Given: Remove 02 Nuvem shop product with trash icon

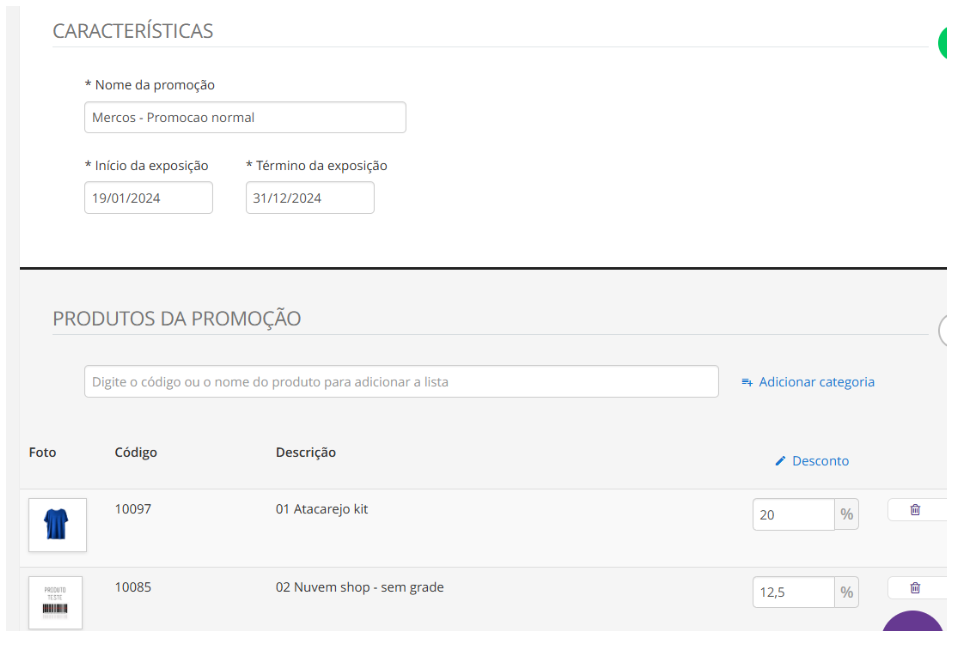Looking at the screenshot, I should (915, 588).
